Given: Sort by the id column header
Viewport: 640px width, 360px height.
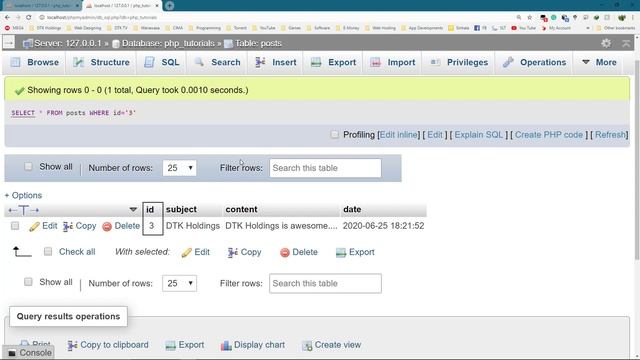Looking at the screenshot, I should [150, 209].
